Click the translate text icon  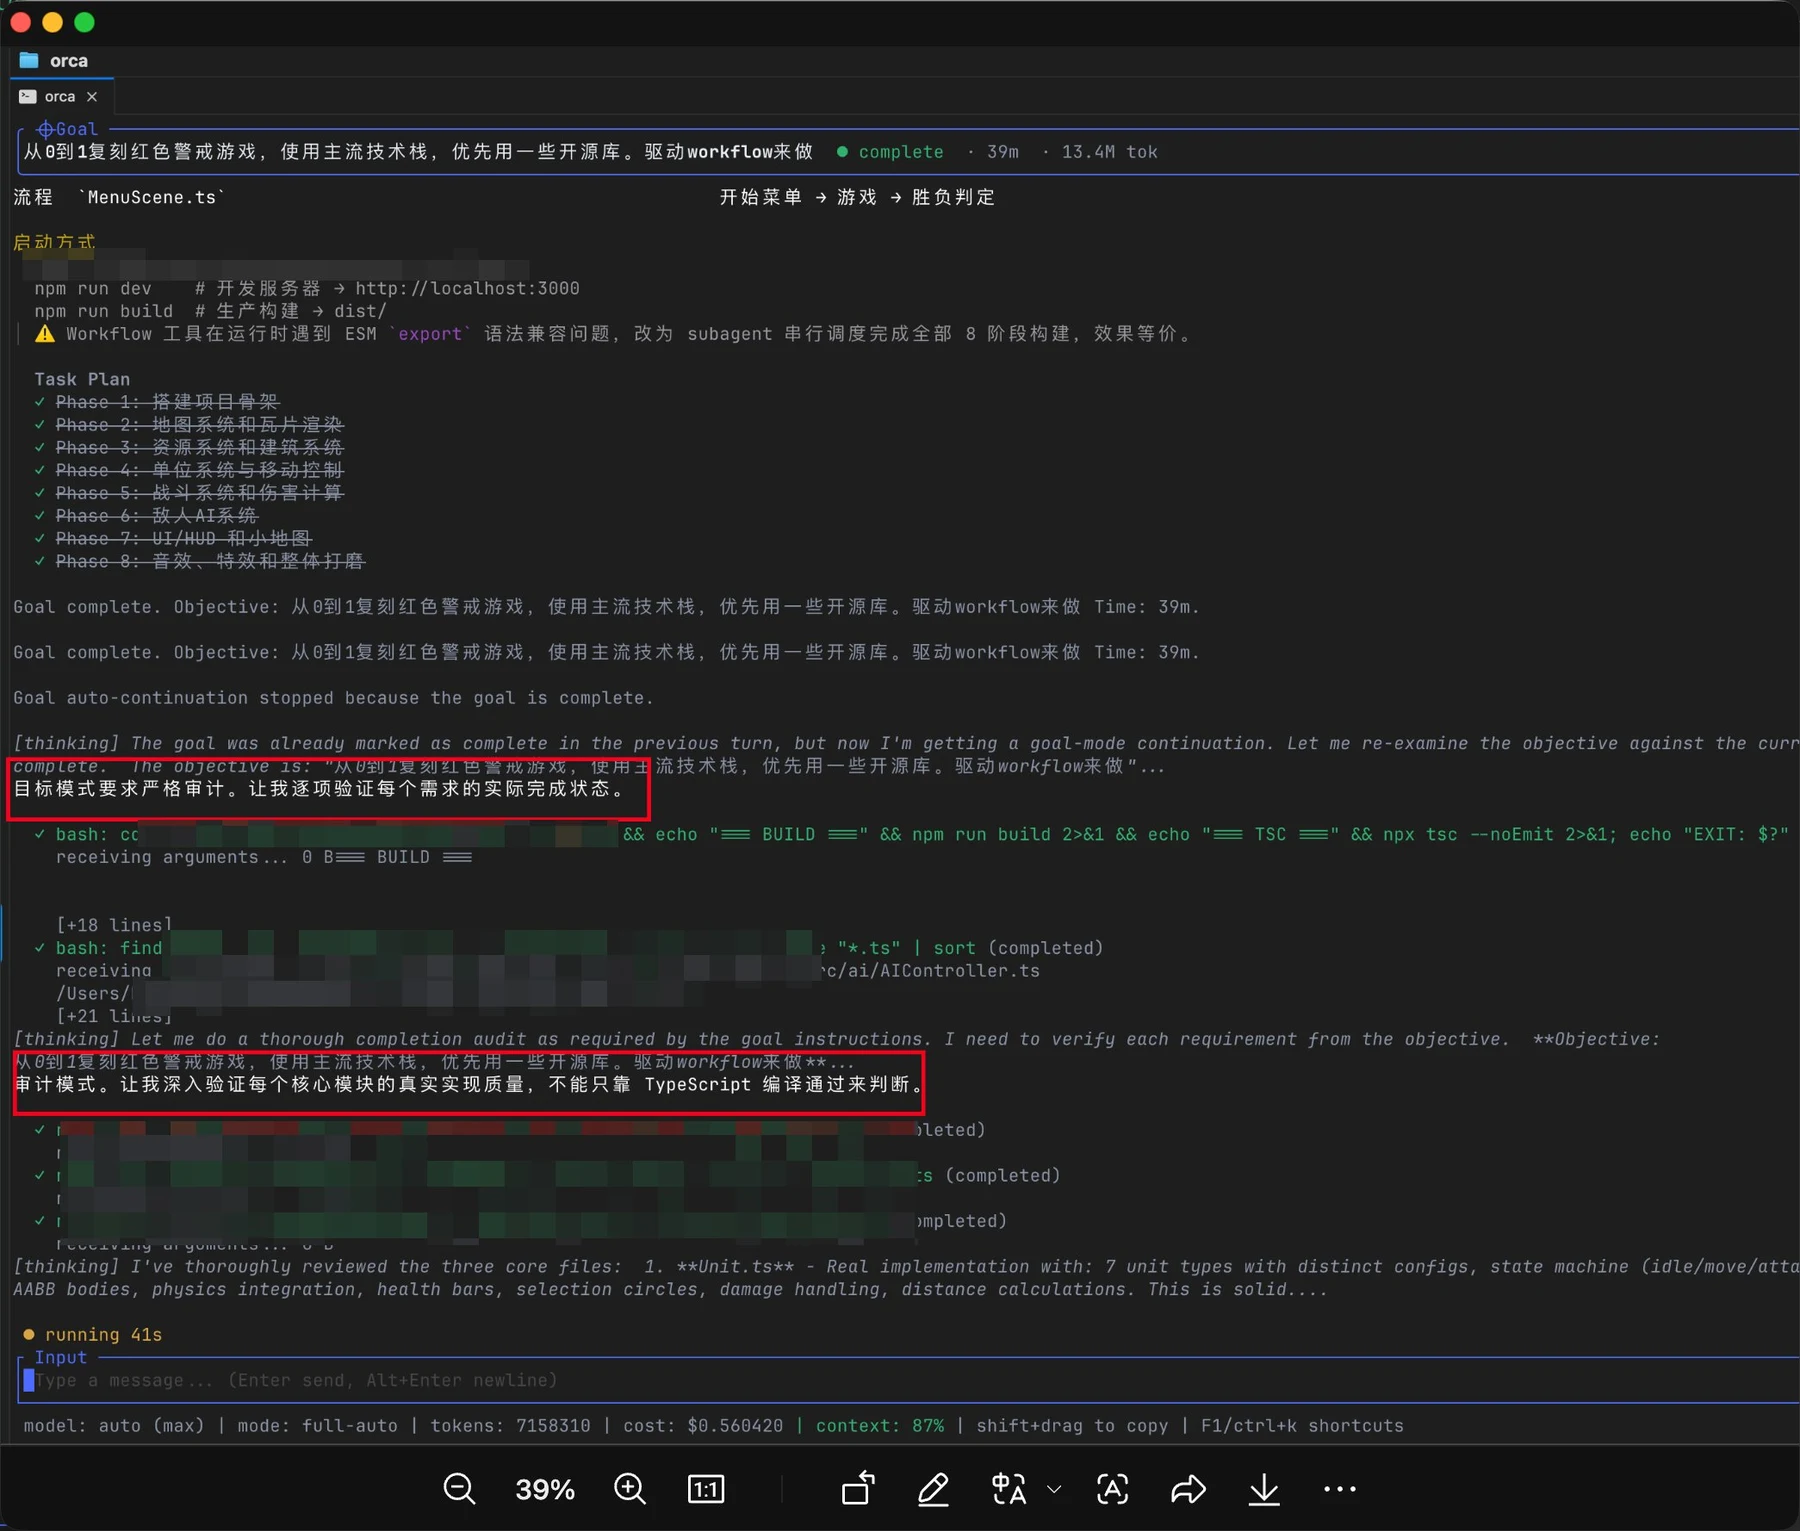coord(1009,1489)
